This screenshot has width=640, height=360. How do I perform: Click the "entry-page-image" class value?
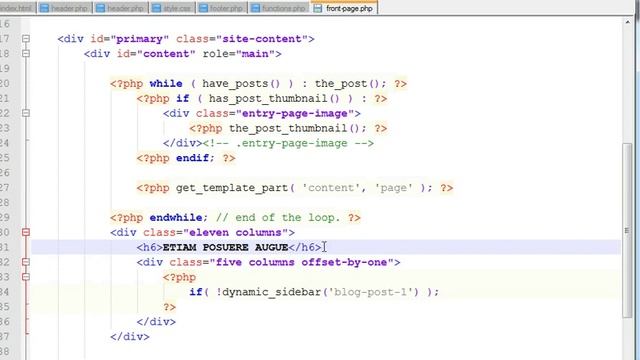coord(298,113)
